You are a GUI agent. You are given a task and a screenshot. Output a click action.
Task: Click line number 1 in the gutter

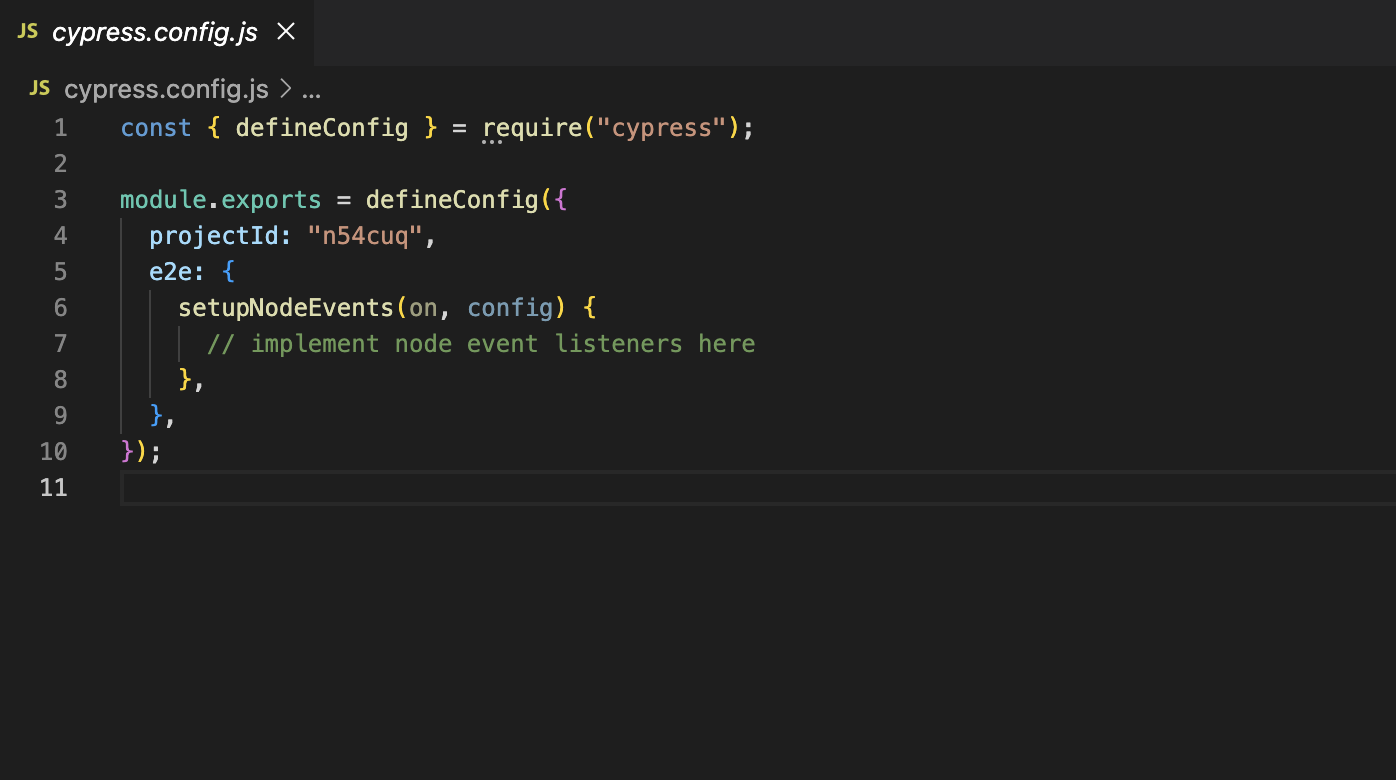pyautogui.click(x=60, y=127)
